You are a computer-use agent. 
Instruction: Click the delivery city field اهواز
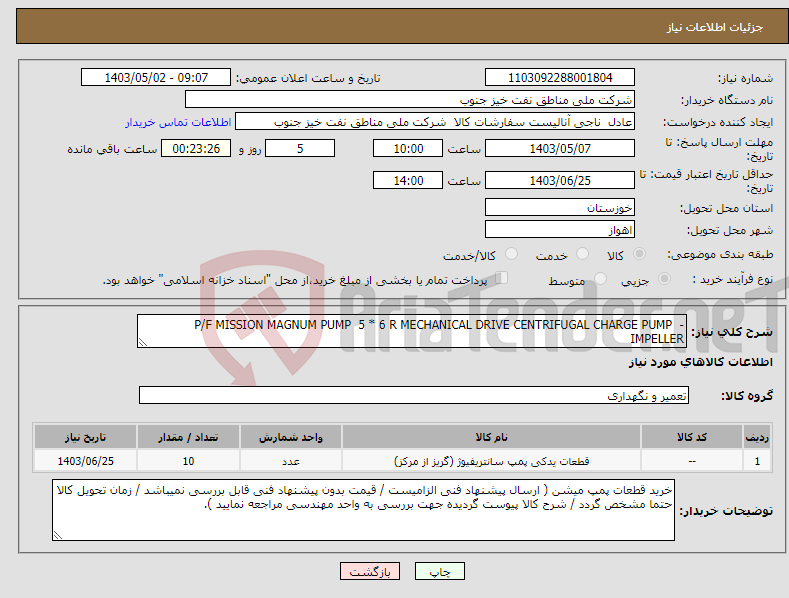pos(560,230)
